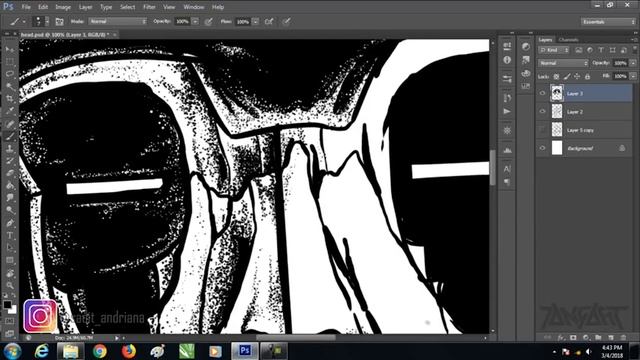
Task: Select the Path Selection tool
Action: click(10, 248)
